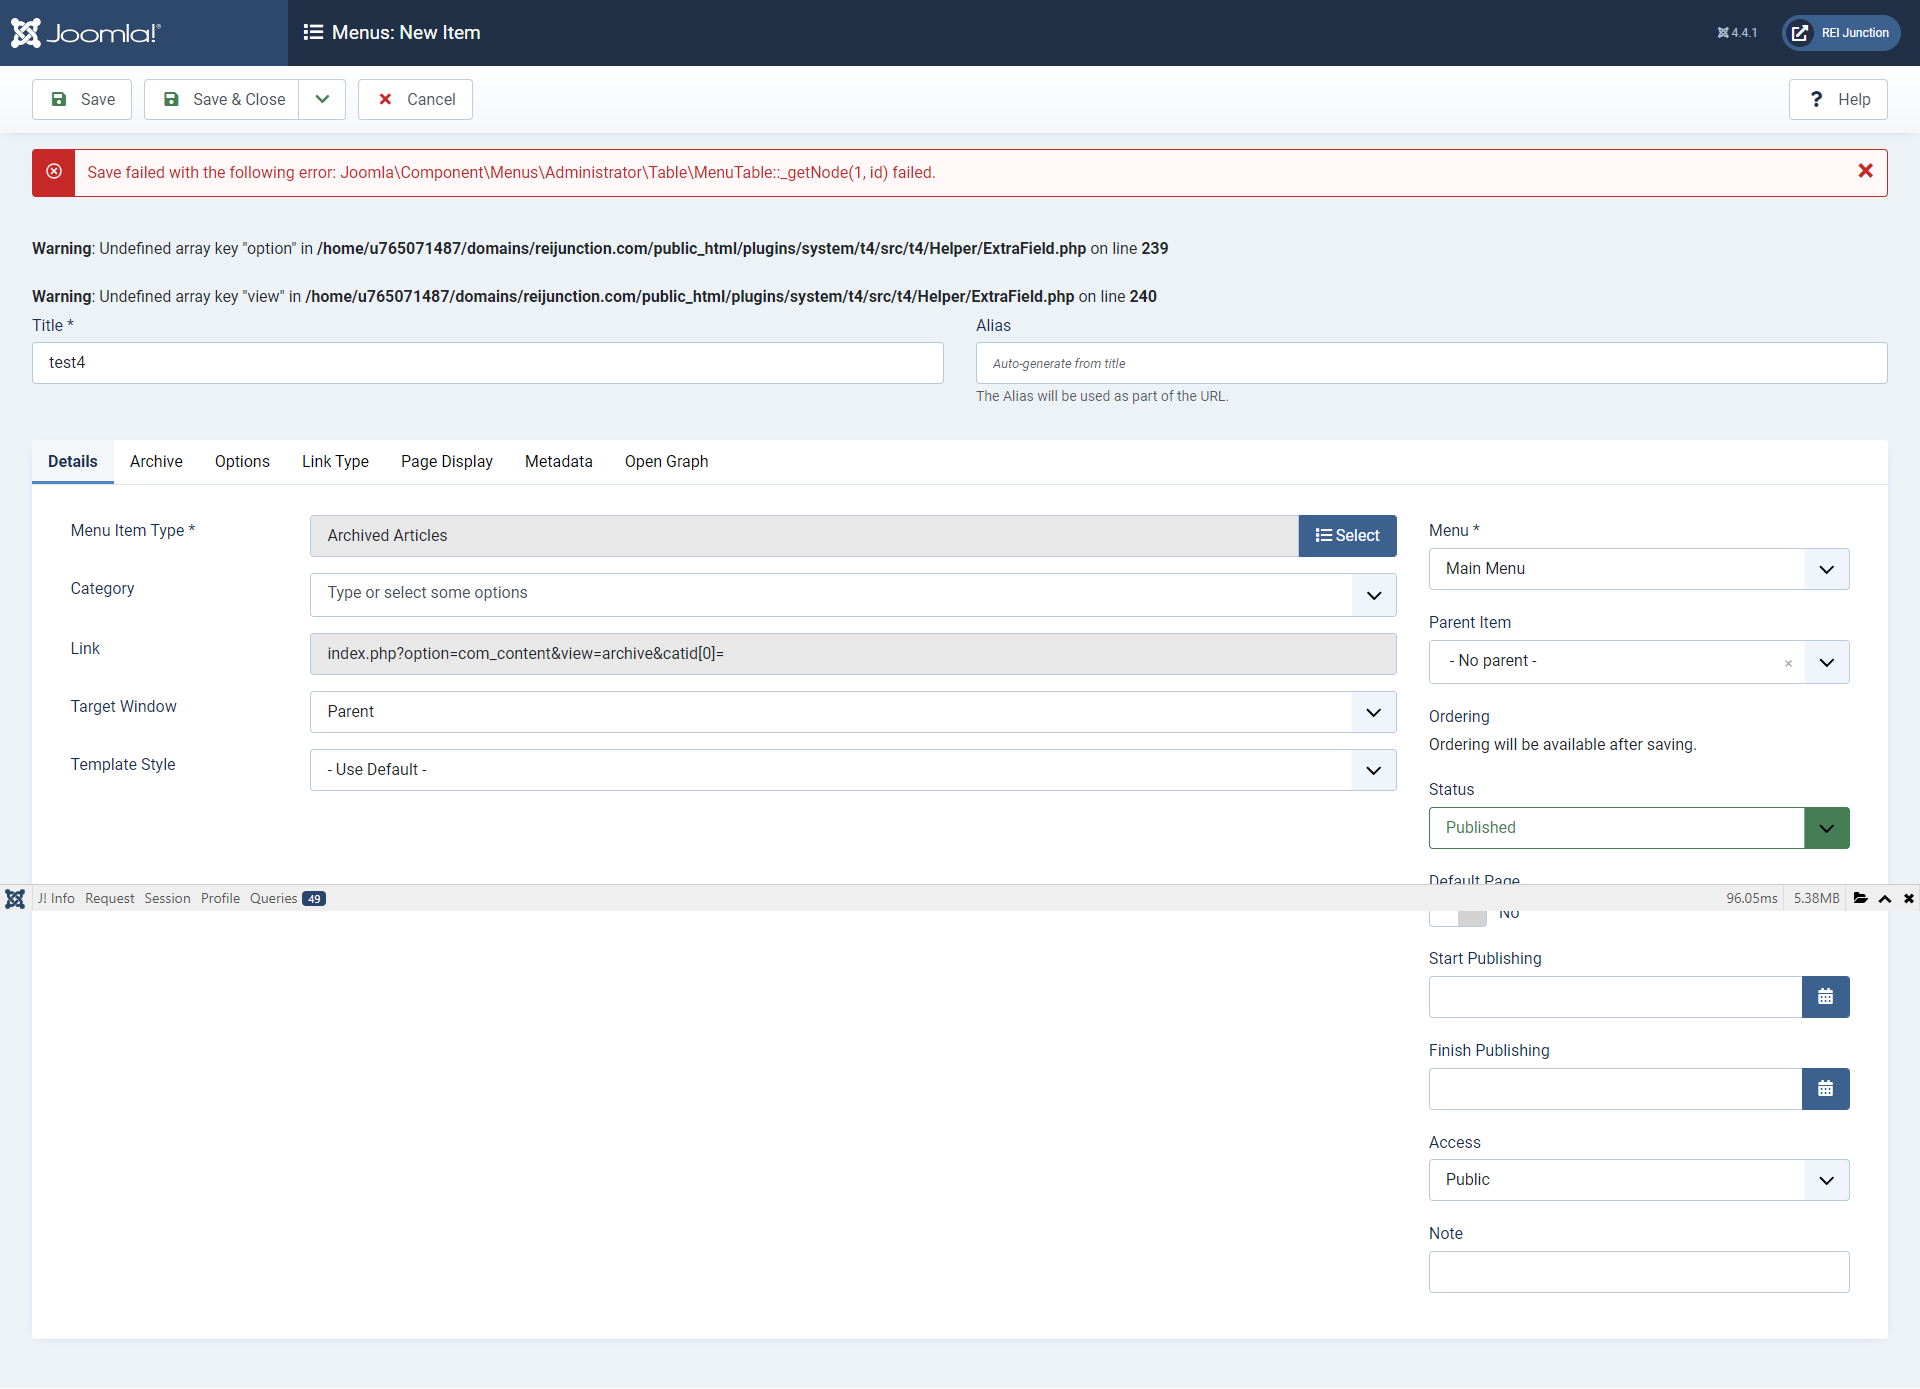Image resolution: width=1920 pixels, height=1389 pixels.
Task: Dismiss the red error alert
Action: (x=1865, y=171)
